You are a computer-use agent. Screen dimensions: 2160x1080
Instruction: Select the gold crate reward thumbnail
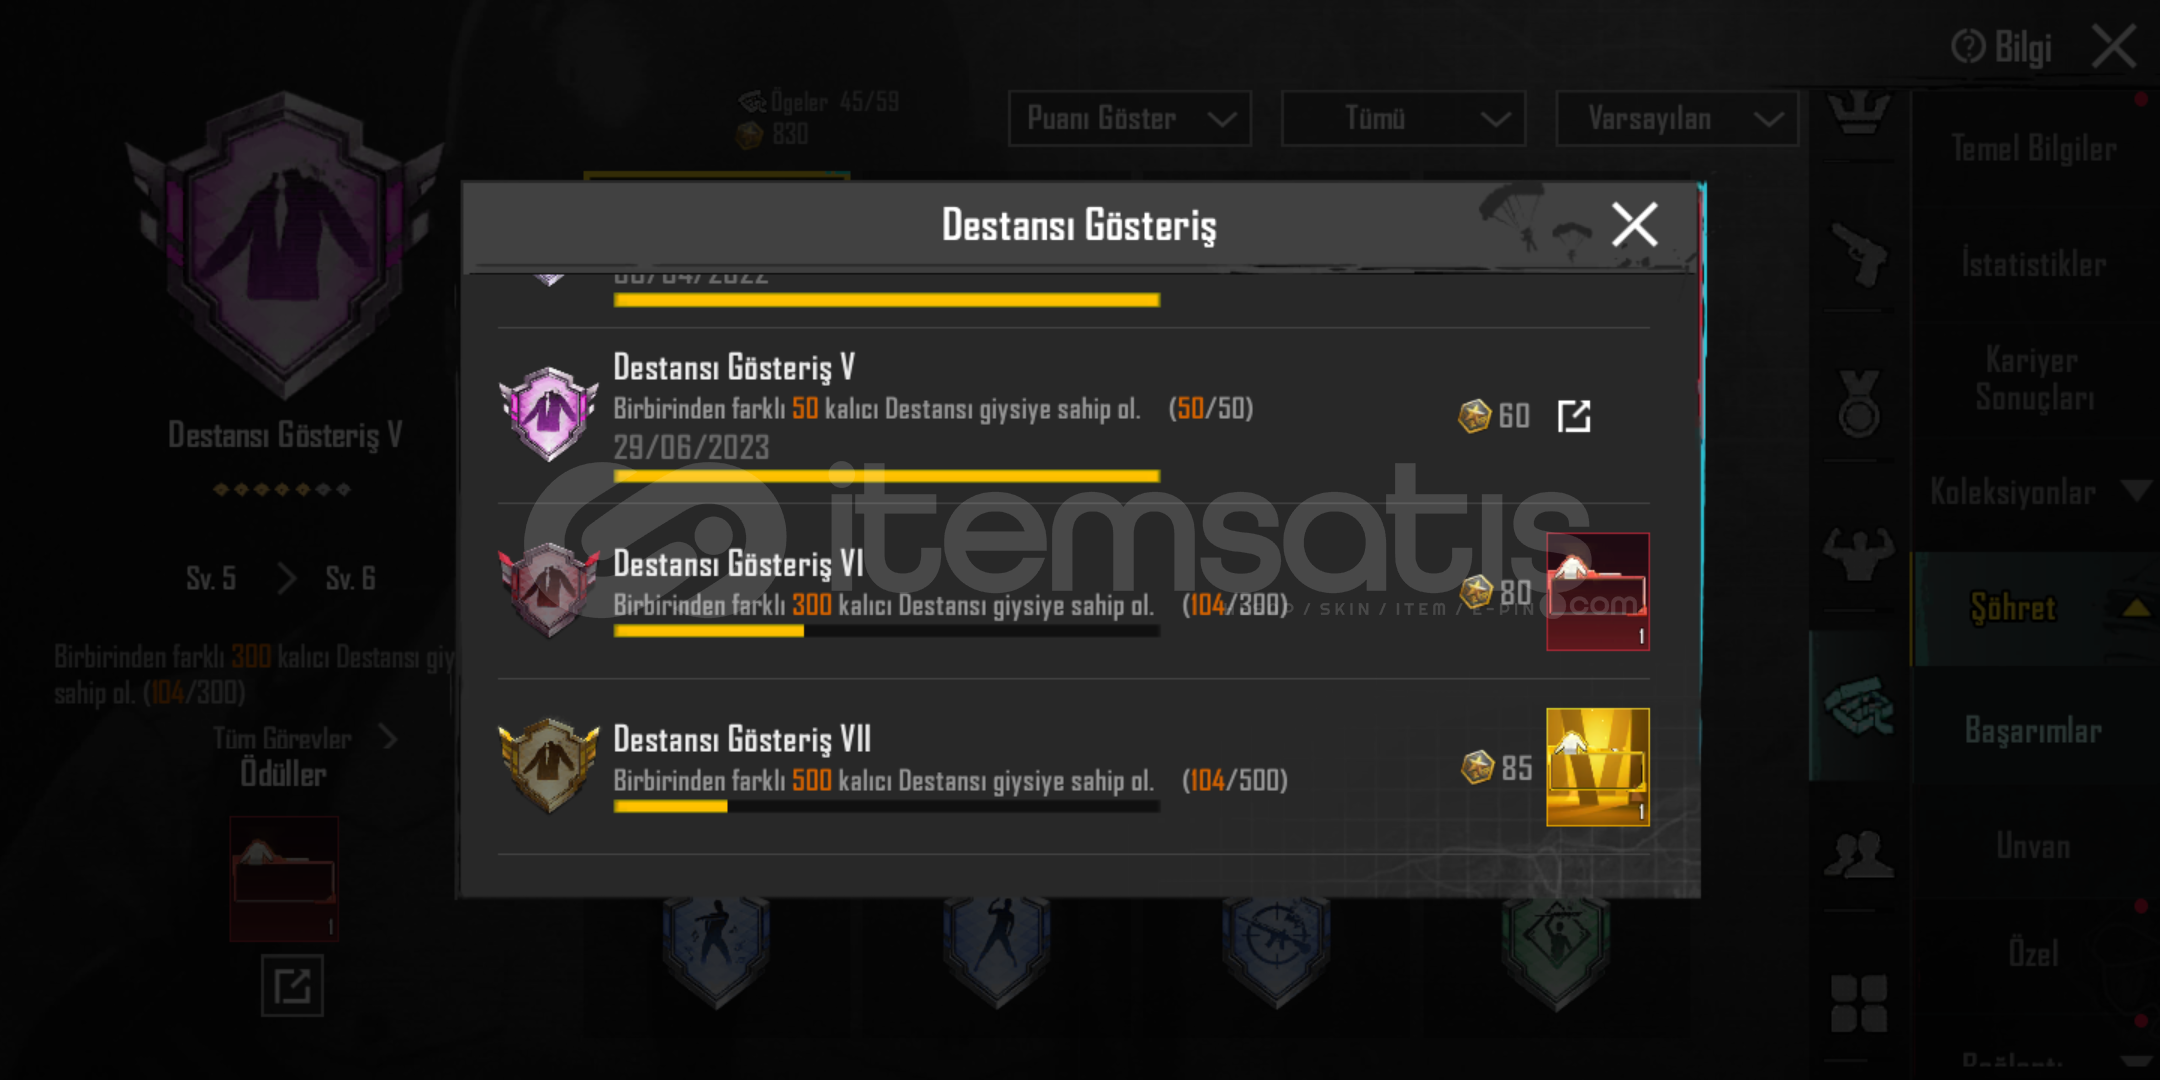(1598, 767)
